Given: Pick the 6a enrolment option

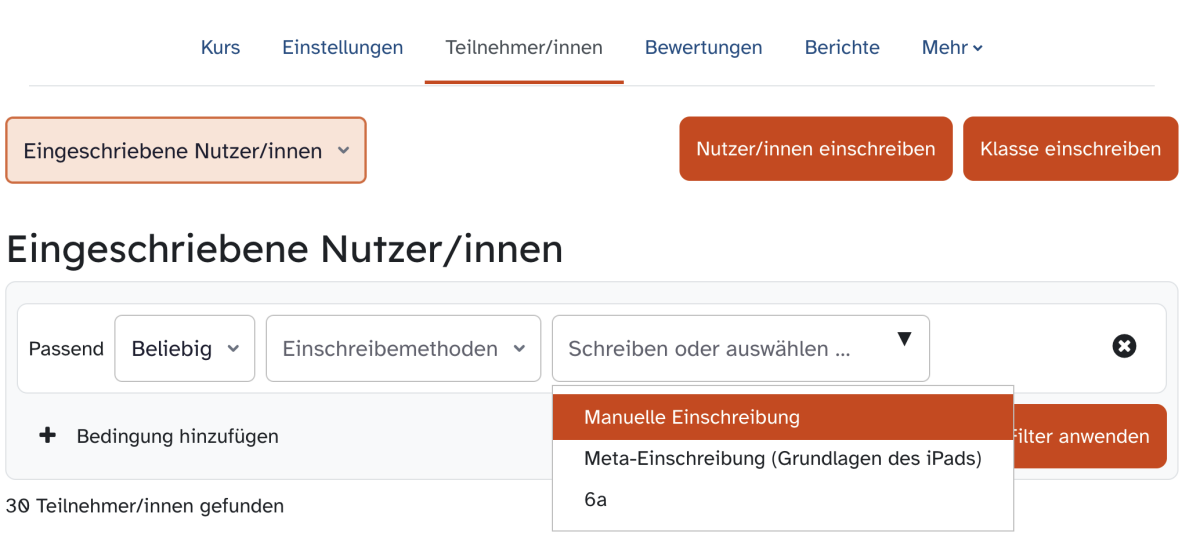Looking at the screenshot, I should 783,499.
